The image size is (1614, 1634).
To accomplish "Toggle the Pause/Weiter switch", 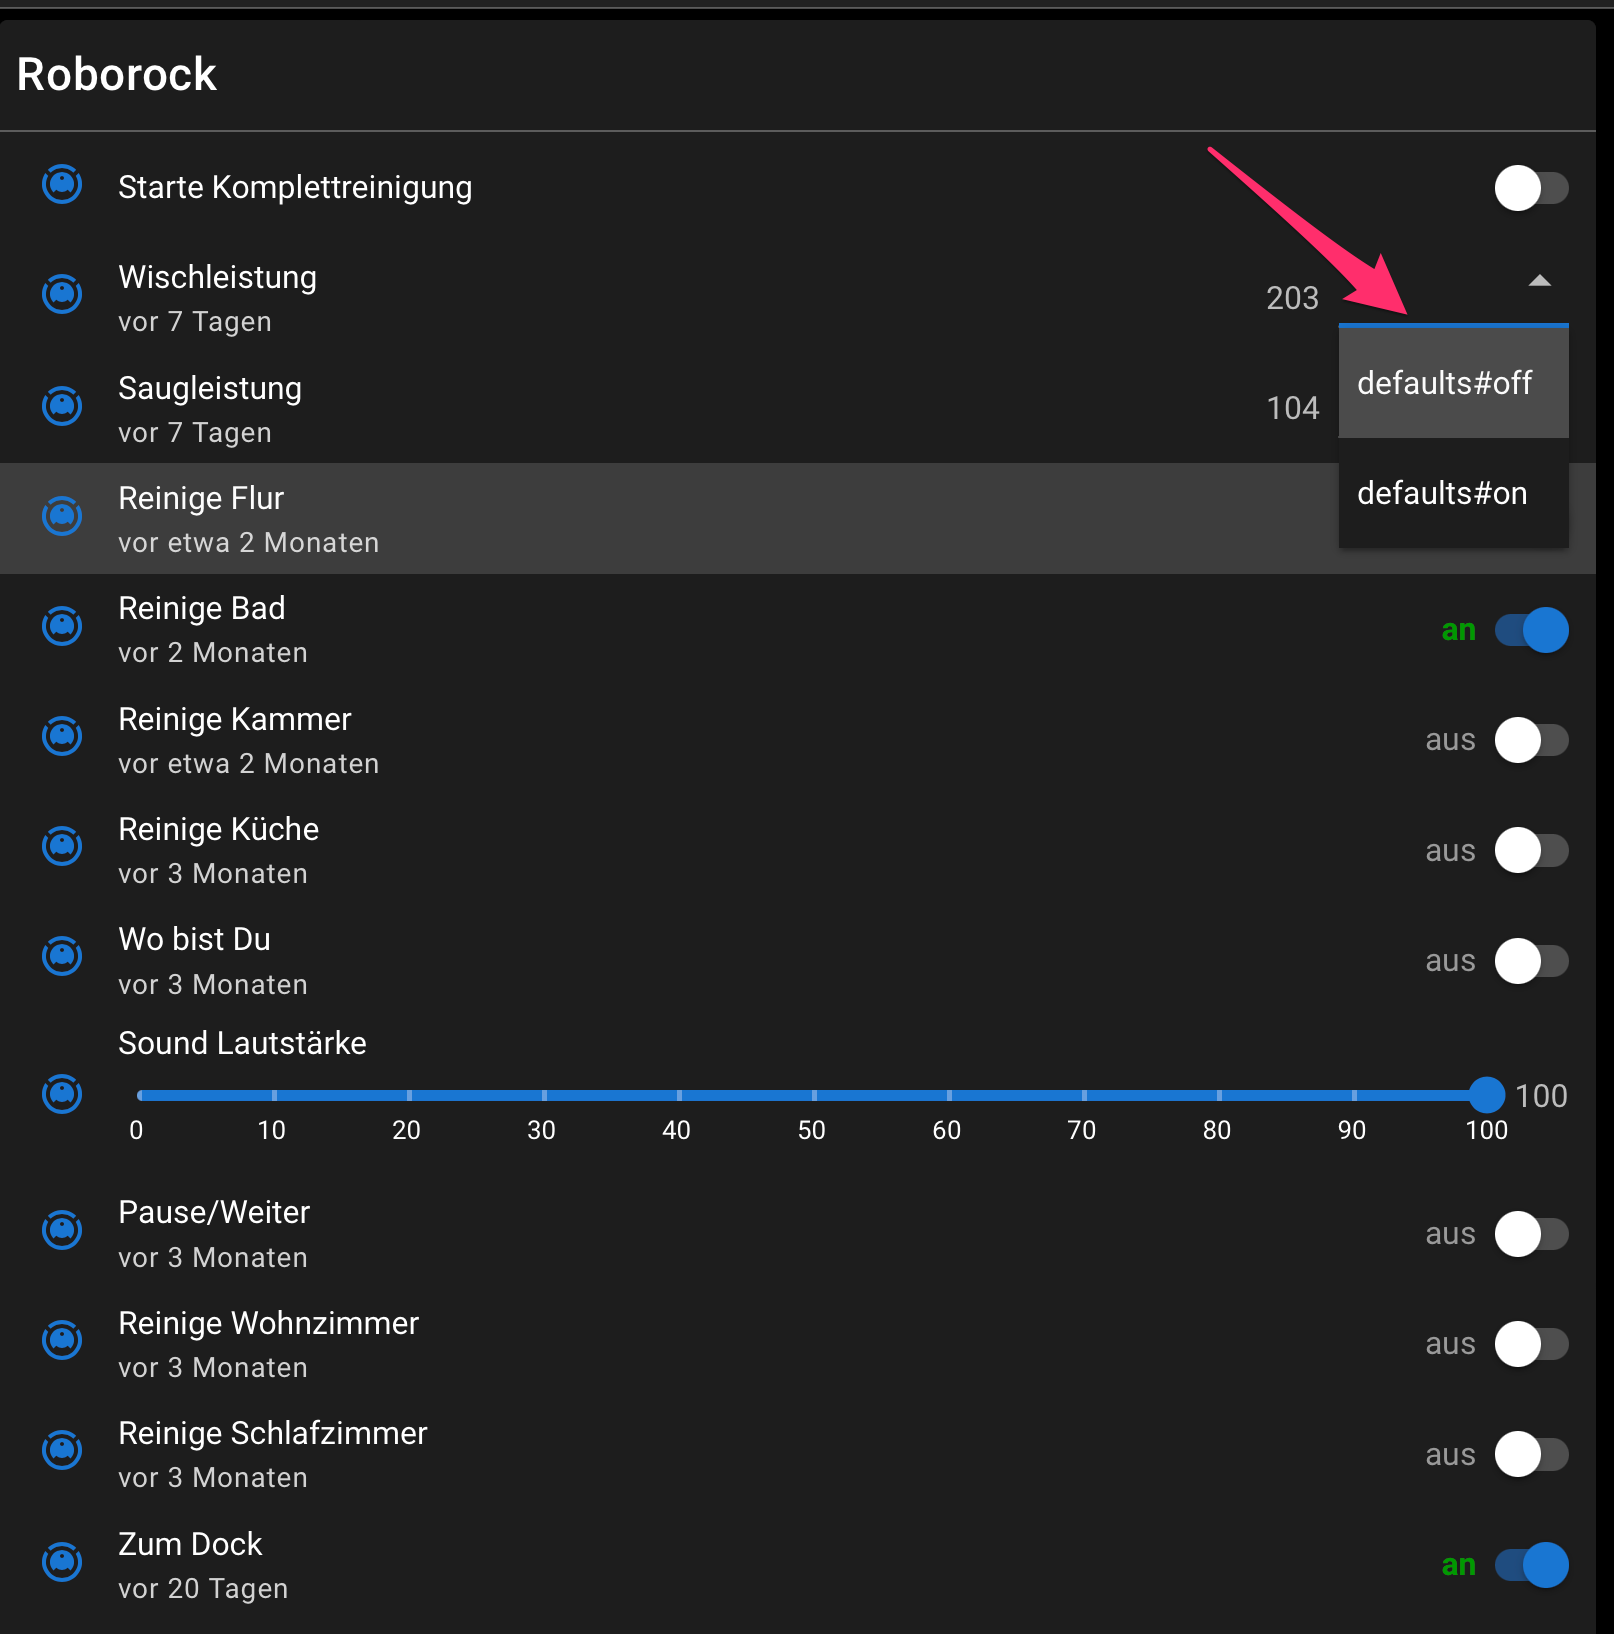I will click(x=1531, y=1234).
